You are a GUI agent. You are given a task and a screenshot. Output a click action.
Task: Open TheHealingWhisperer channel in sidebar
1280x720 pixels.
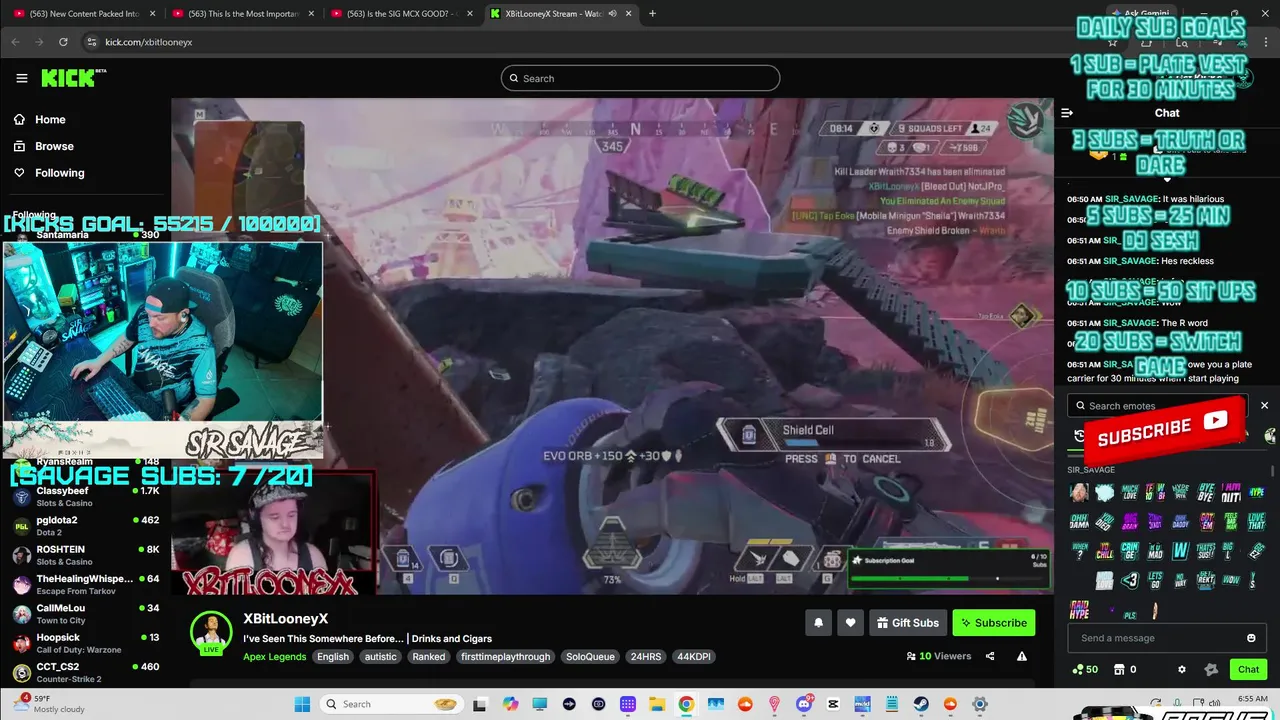85,584
